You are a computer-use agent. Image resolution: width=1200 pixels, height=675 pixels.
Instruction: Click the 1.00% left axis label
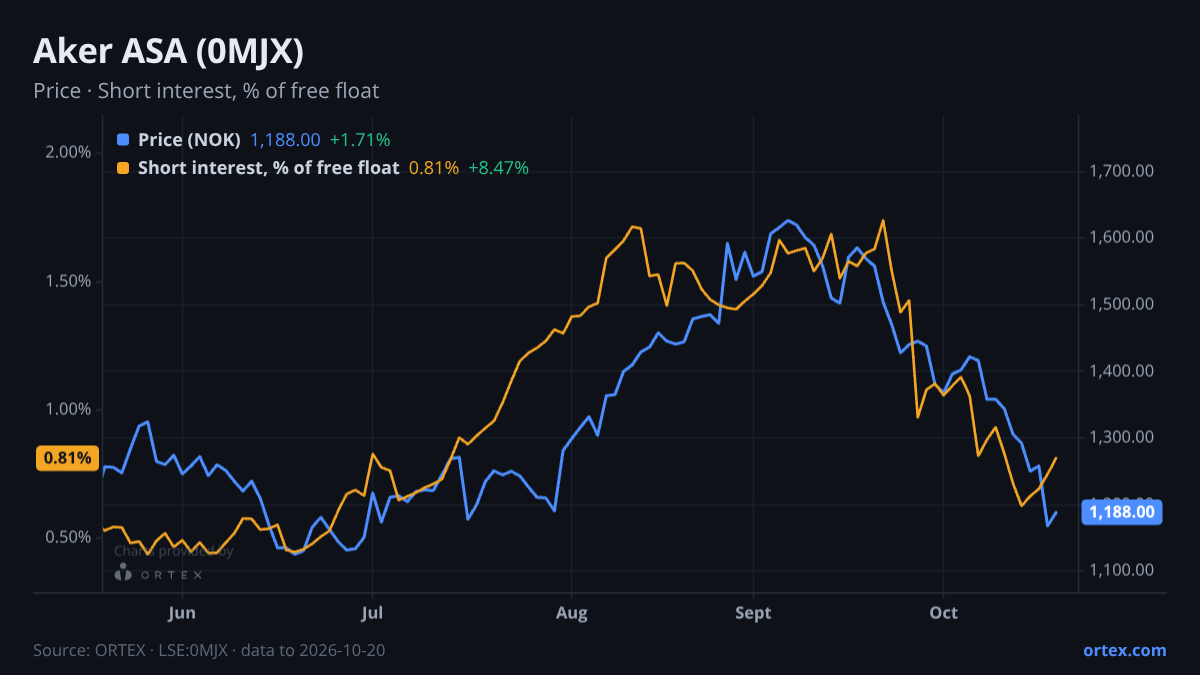click(69, 409)
